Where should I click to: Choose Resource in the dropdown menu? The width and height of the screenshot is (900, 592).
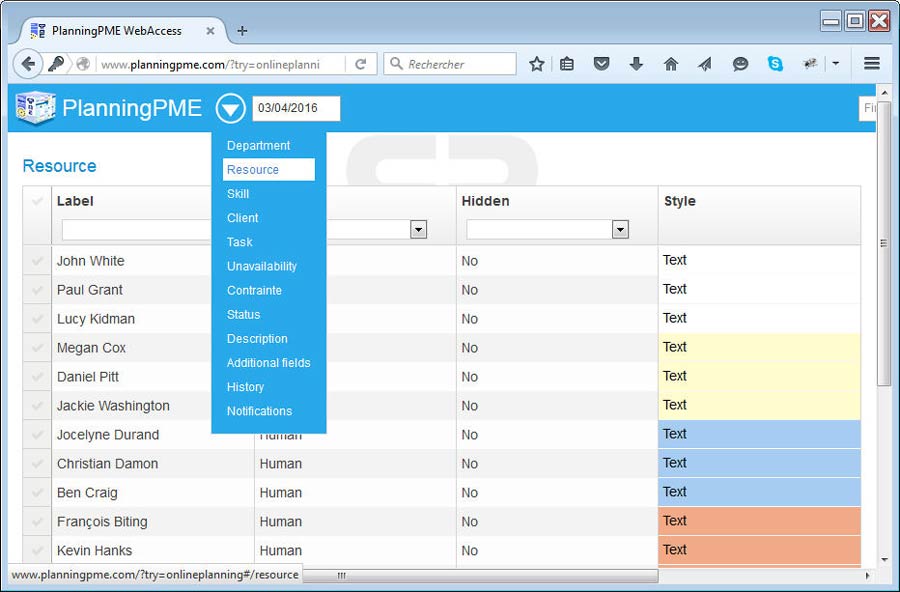269,169
